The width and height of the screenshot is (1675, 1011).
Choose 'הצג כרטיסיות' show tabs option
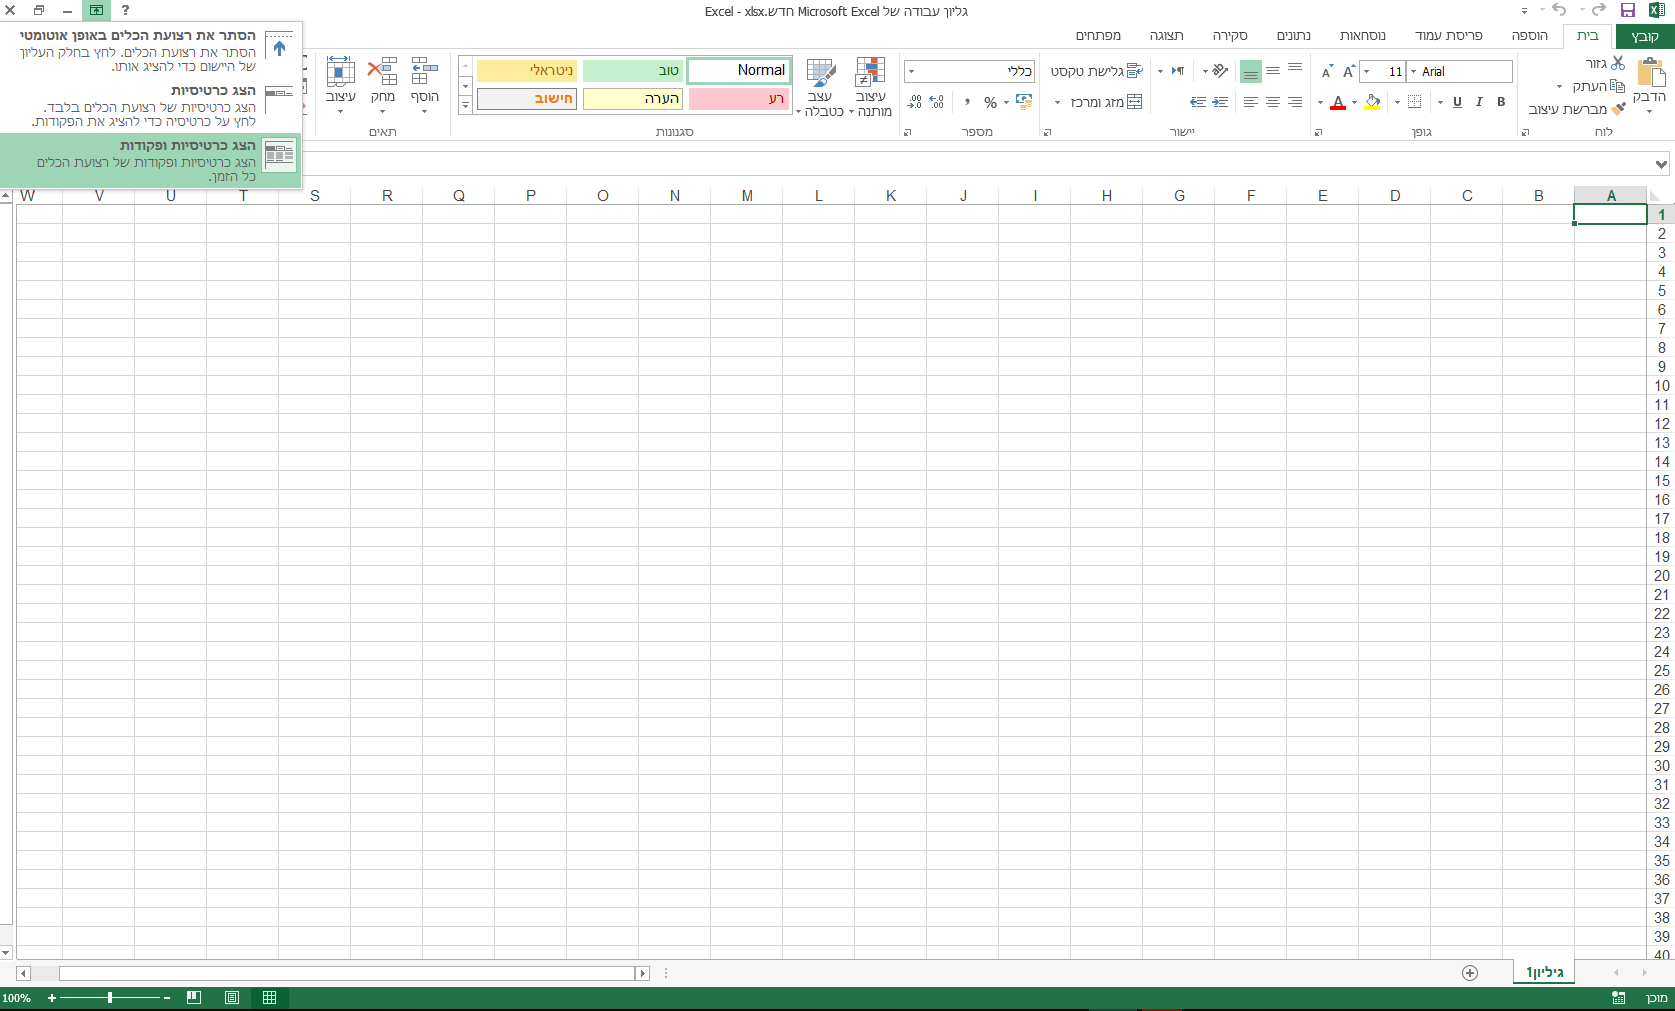150,105
